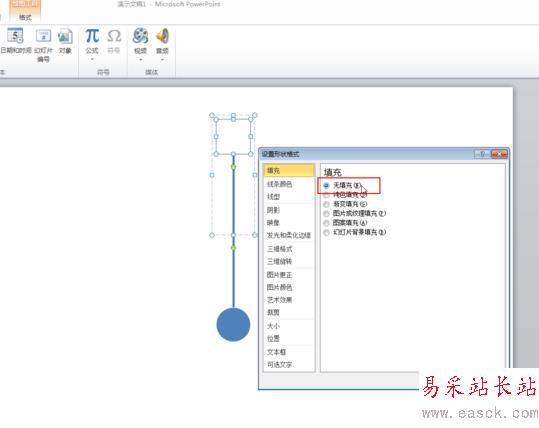
Task: Open the Shadow (阴影) category
Action: 289,210
